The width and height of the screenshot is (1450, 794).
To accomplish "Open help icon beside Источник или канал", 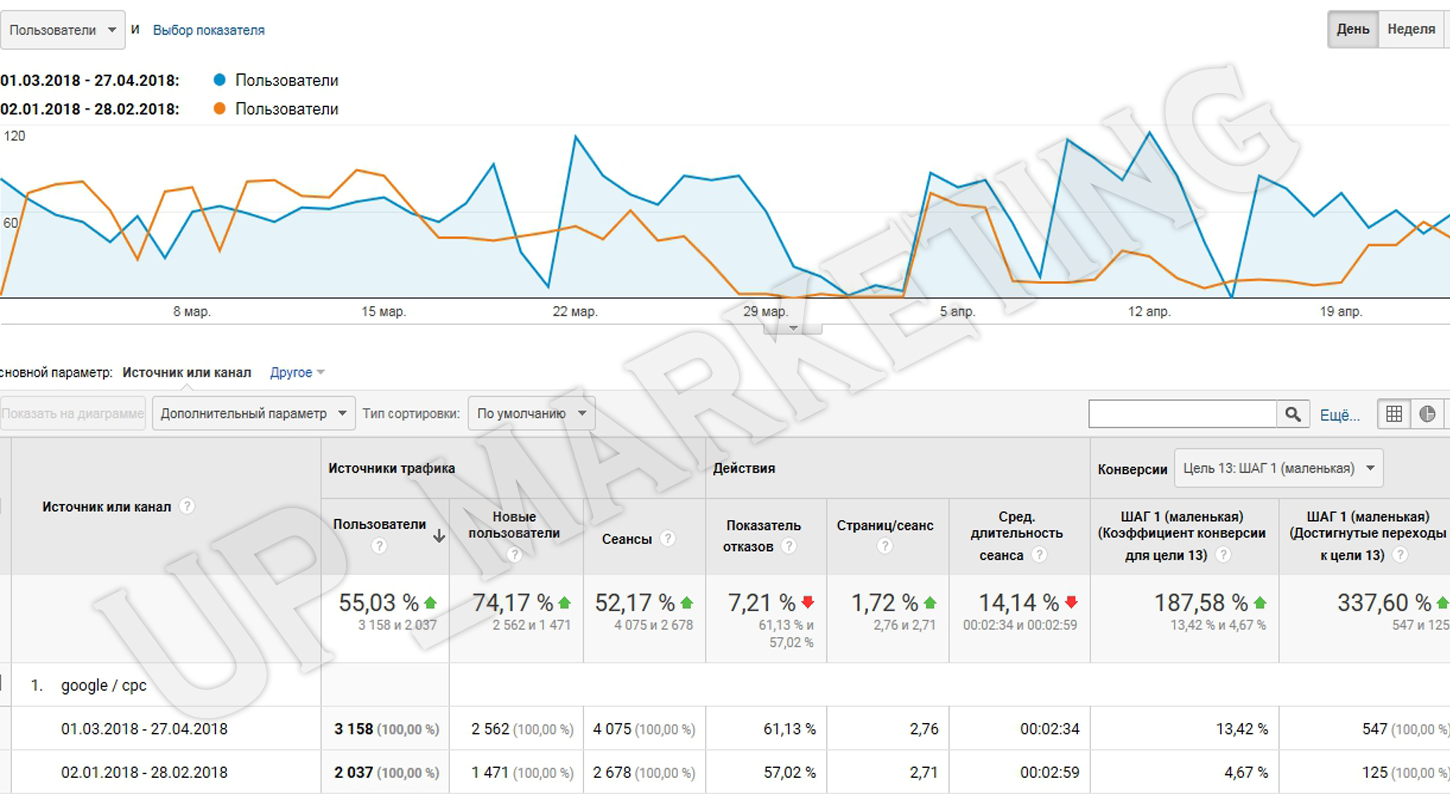I will coord(187,506).
